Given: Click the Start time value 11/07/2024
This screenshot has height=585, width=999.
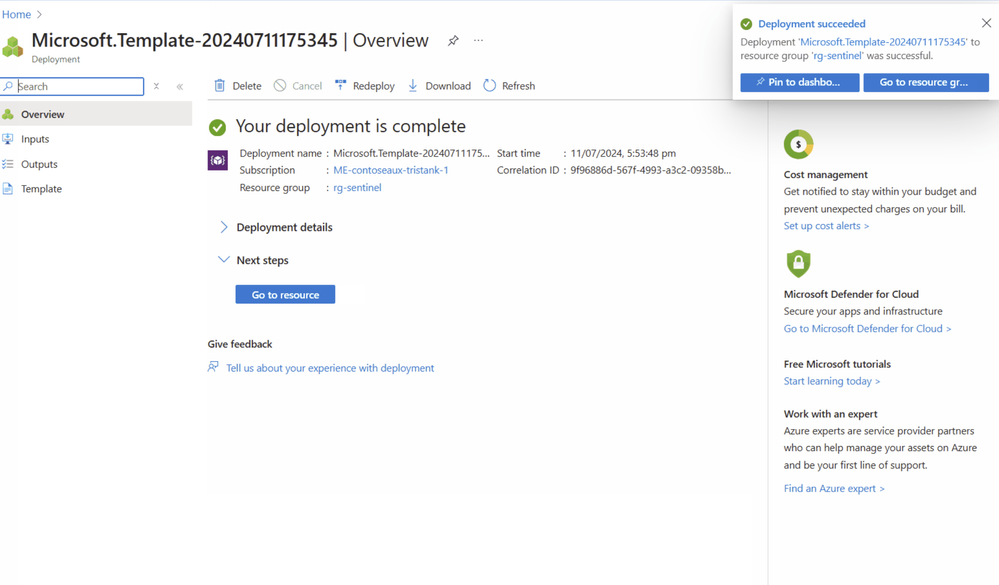Looking at the screenshot, I should click(x=623, y=153).
